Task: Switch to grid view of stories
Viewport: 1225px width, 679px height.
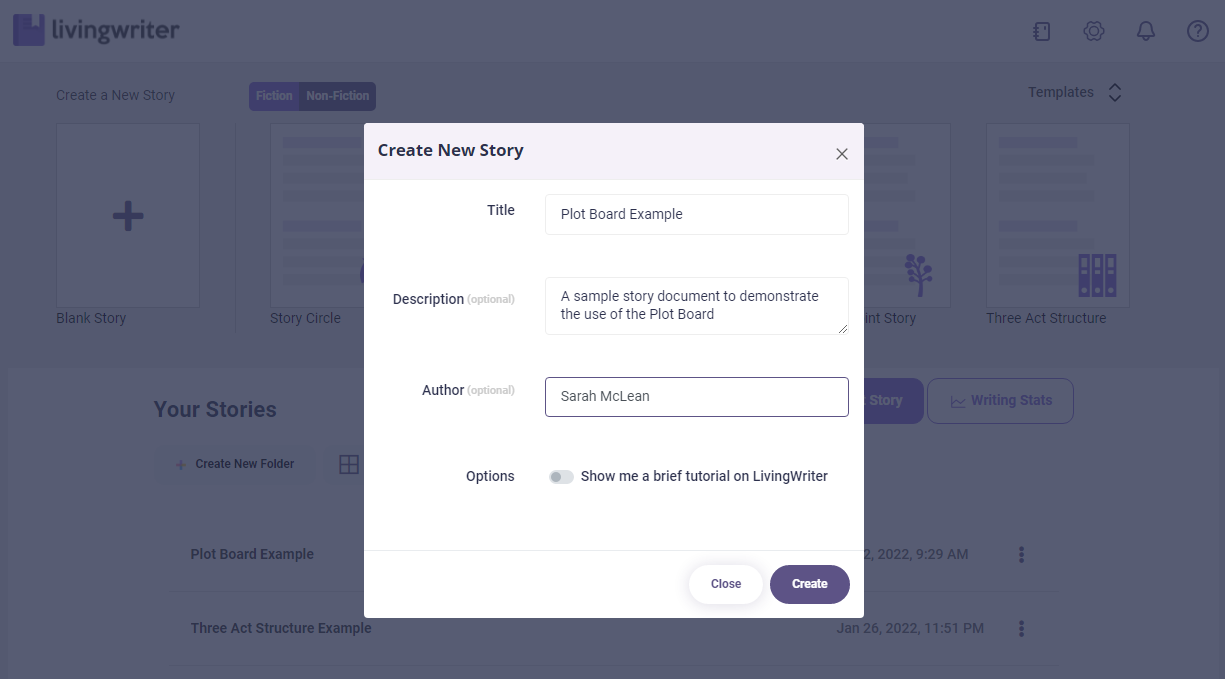Action: pos(348,464)
